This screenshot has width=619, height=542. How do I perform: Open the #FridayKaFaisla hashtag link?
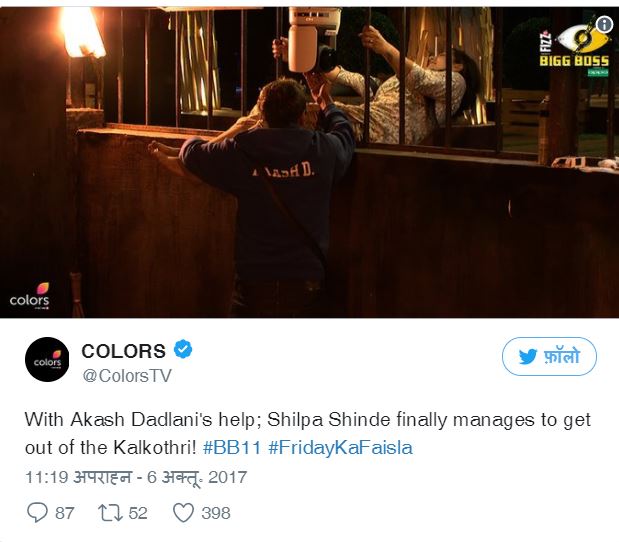coord(340,448)
